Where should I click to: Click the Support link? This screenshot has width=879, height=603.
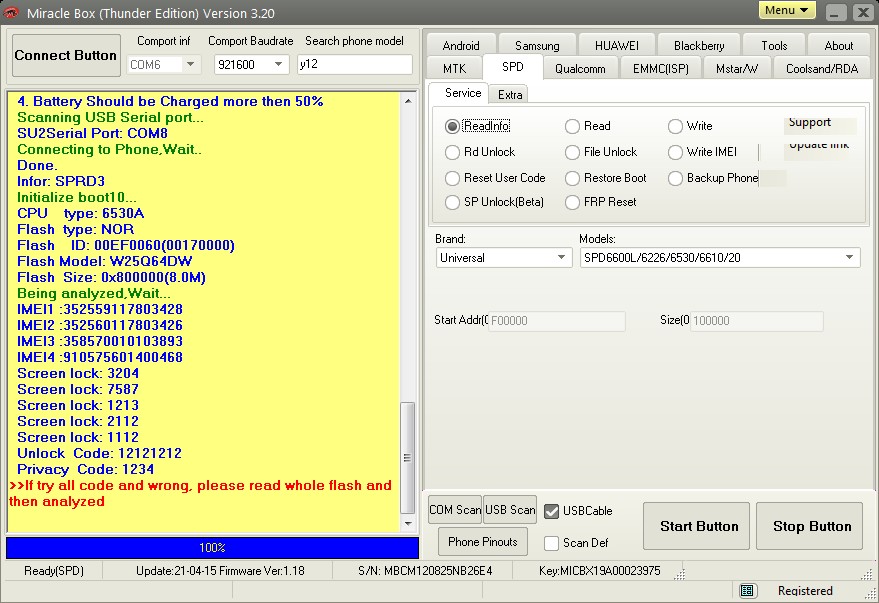click(x=809, y=122)
